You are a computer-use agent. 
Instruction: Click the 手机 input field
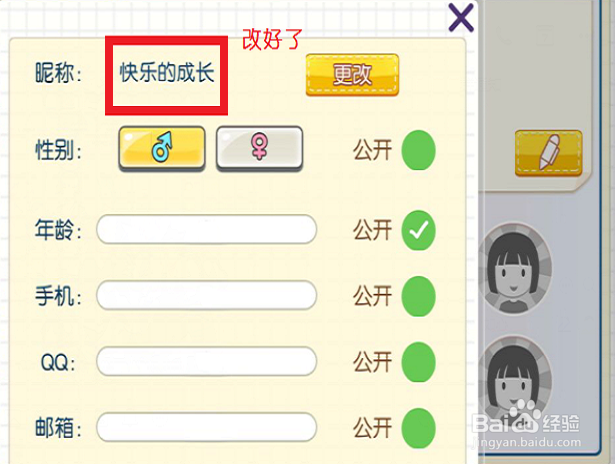(x=206, y=295)
